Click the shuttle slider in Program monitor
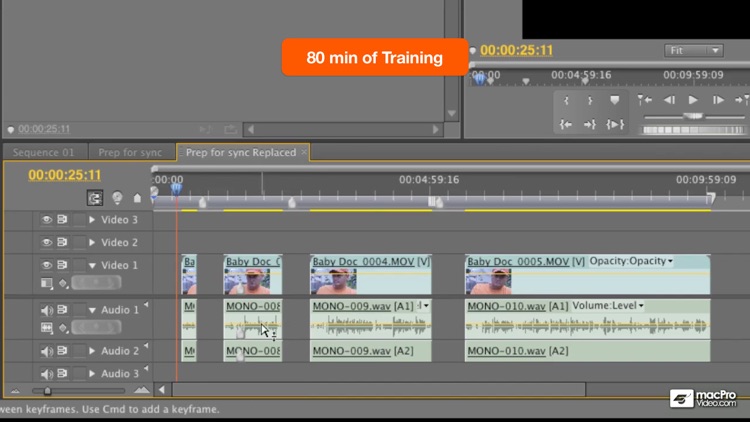Viewport: 750px width, 422px height. (x=693, y=116)
